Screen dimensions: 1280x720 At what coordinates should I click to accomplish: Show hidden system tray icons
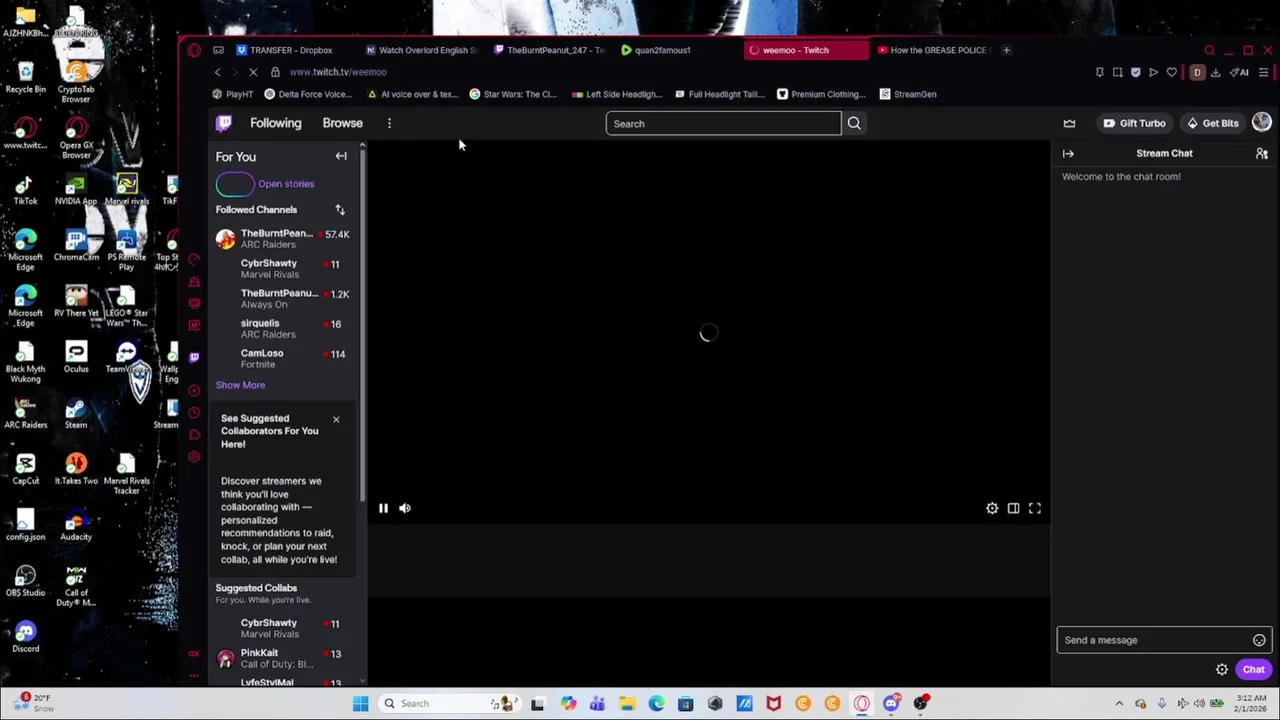(x=1119, y=703)
